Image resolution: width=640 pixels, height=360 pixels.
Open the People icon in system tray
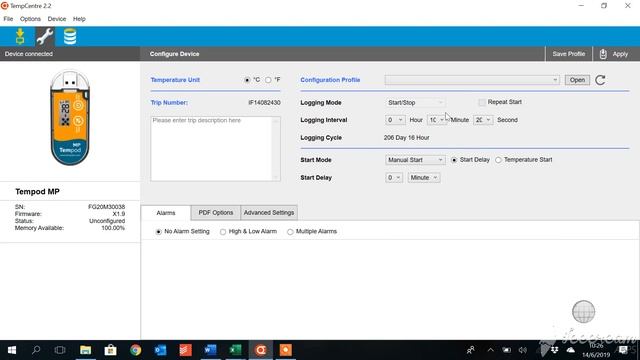471,350
